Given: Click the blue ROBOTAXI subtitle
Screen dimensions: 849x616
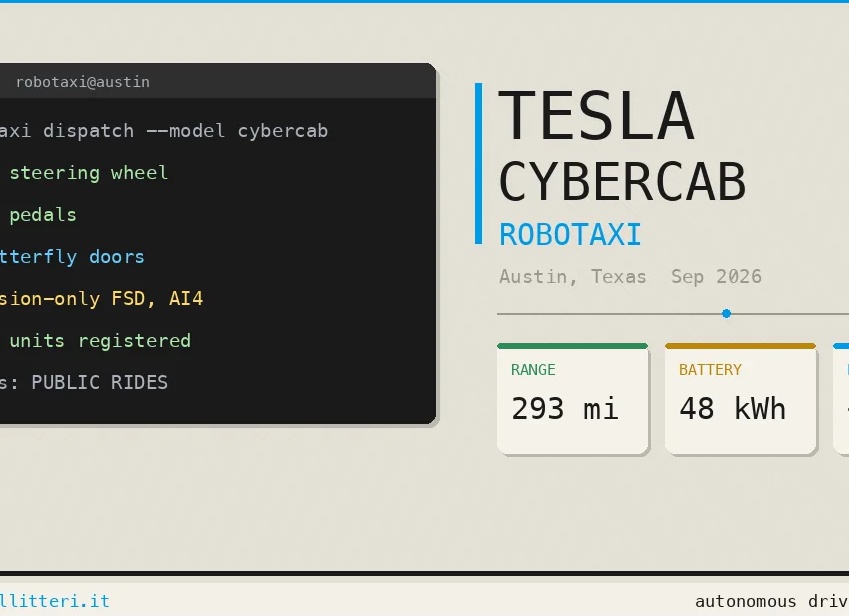Looking at the screenshot, I should pos(570,235).
